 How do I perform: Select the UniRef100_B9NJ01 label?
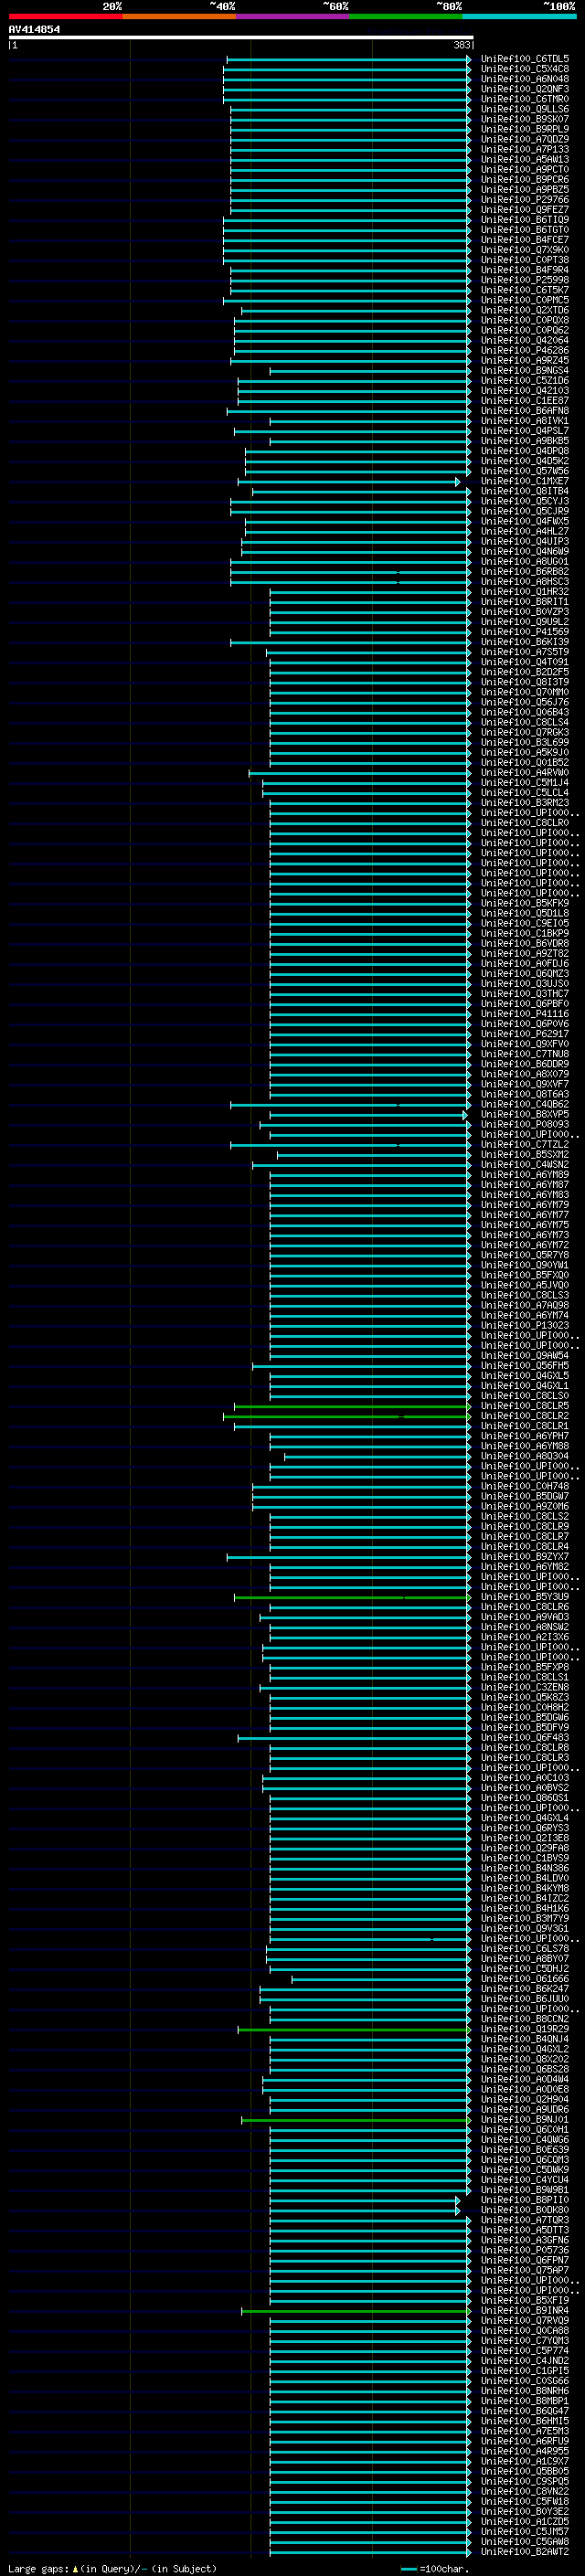click(524, 2120)
